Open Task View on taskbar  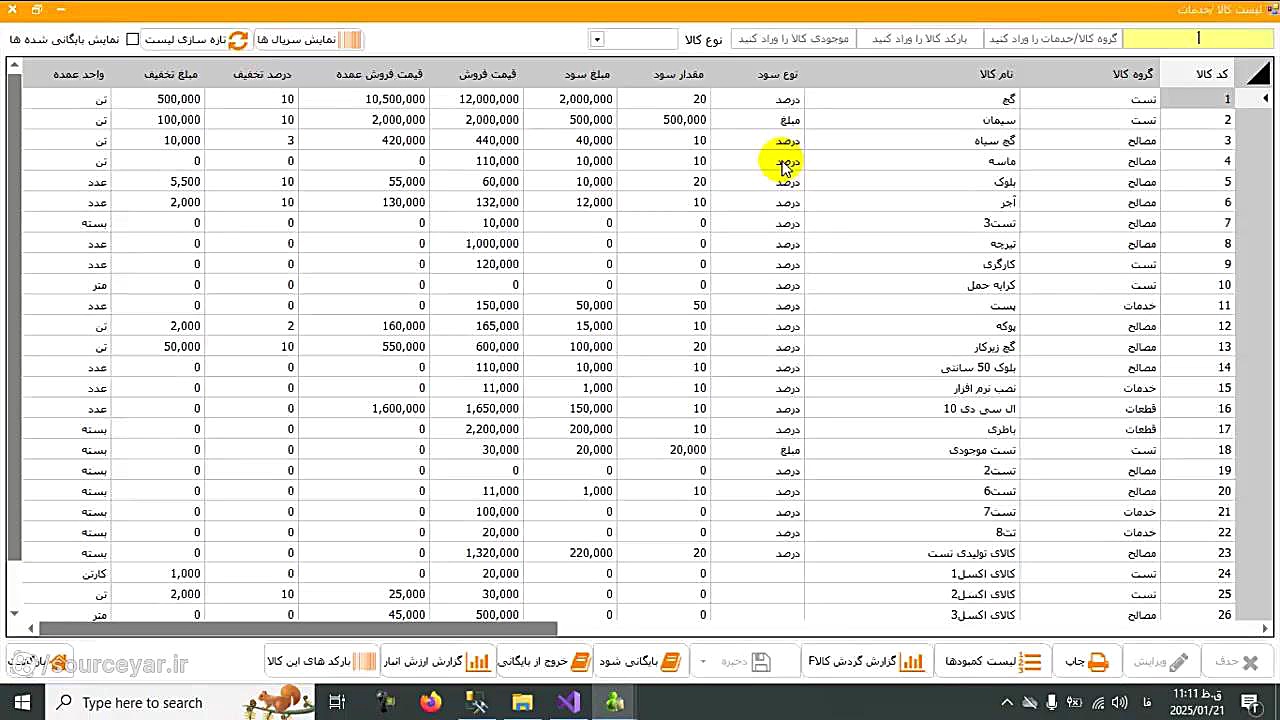tap(337, 702)
